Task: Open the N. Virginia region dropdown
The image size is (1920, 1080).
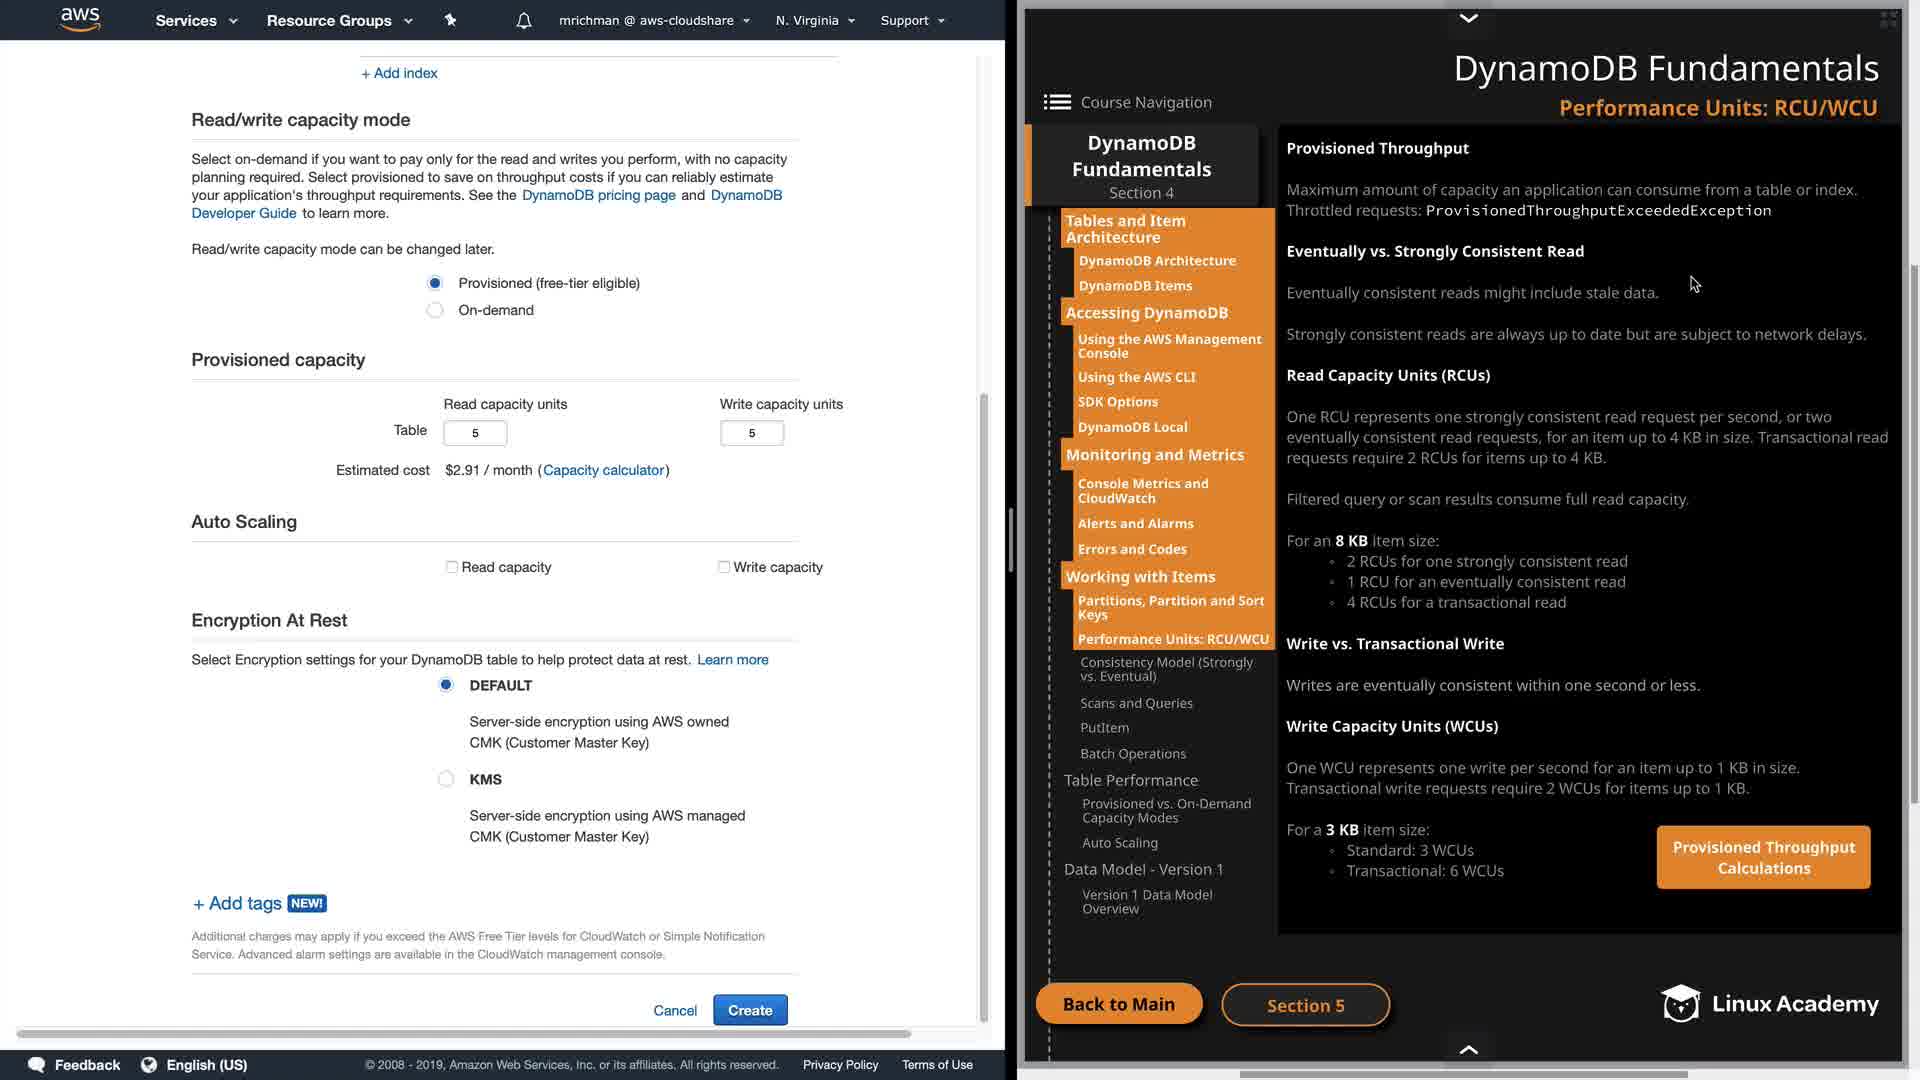Action: [x=815, y=20]
